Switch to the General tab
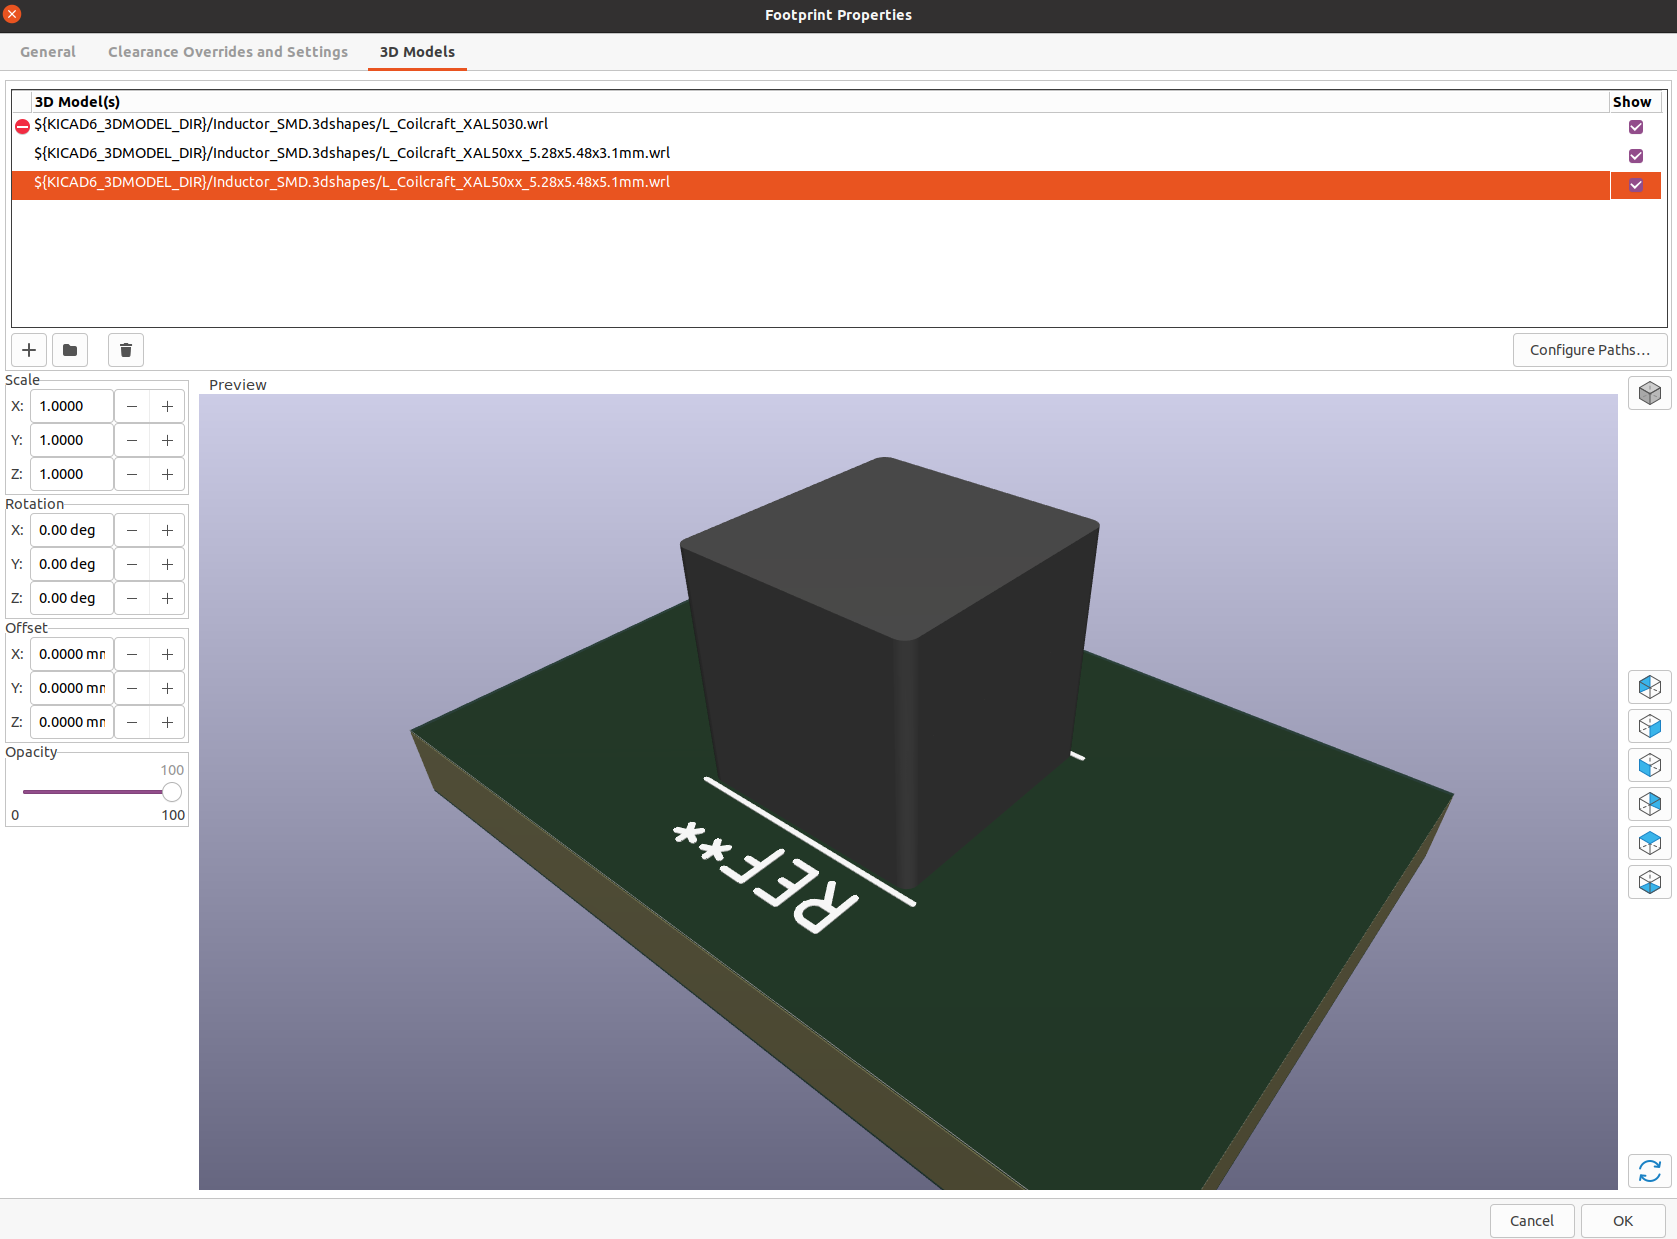1677x1239 pixels. [x=48, y=52]
